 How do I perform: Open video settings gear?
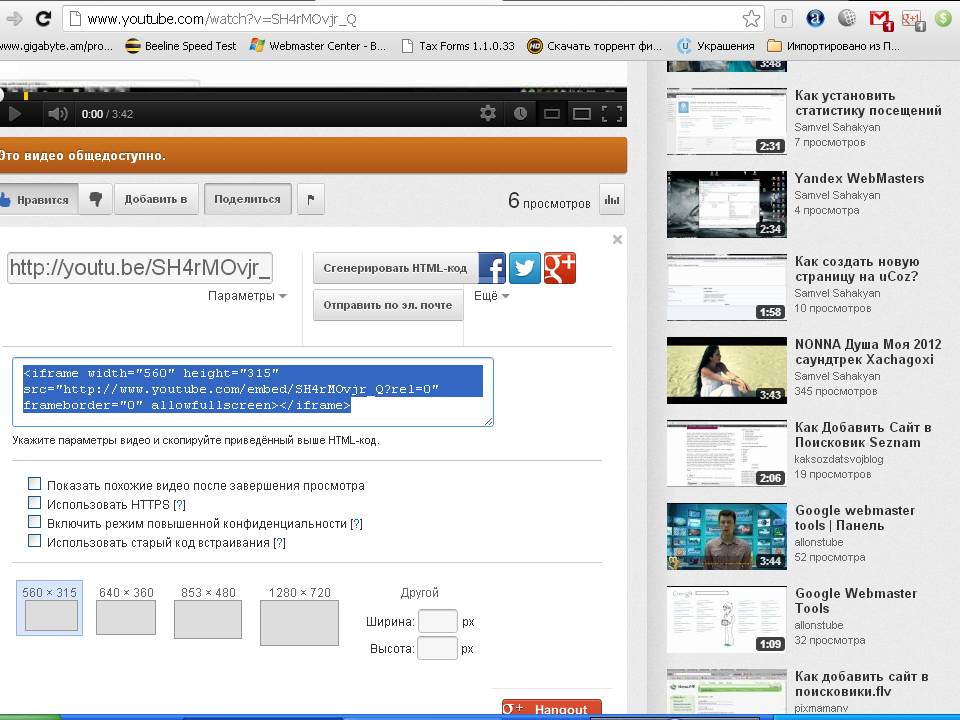pos(488,113)
